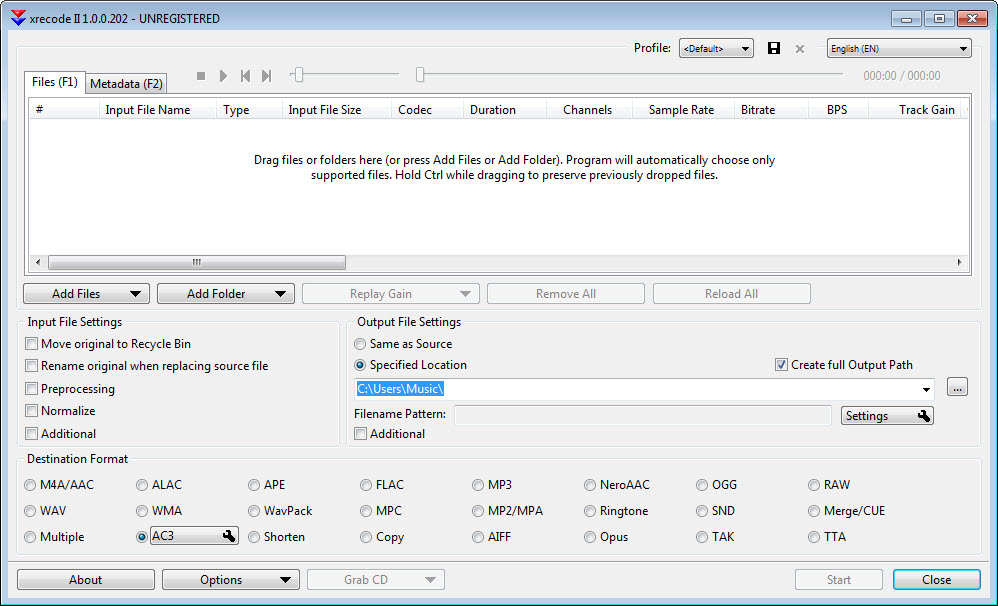
Task: Skip to the next track icon
Action: (x=267, y=76)
